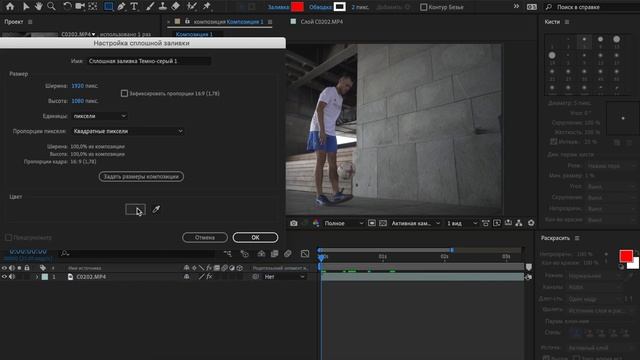Click the Home icon in the toolbar
The height and width of the screenshot is (360, 640).
10,6
